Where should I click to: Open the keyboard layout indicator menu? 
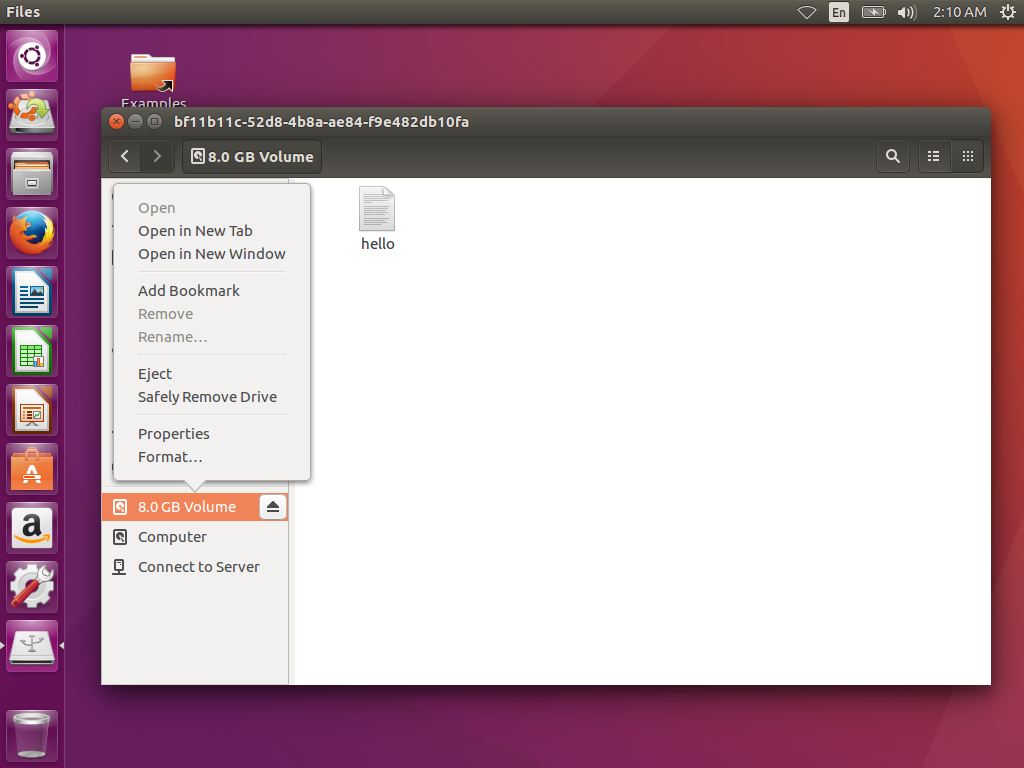click(839, 12)
